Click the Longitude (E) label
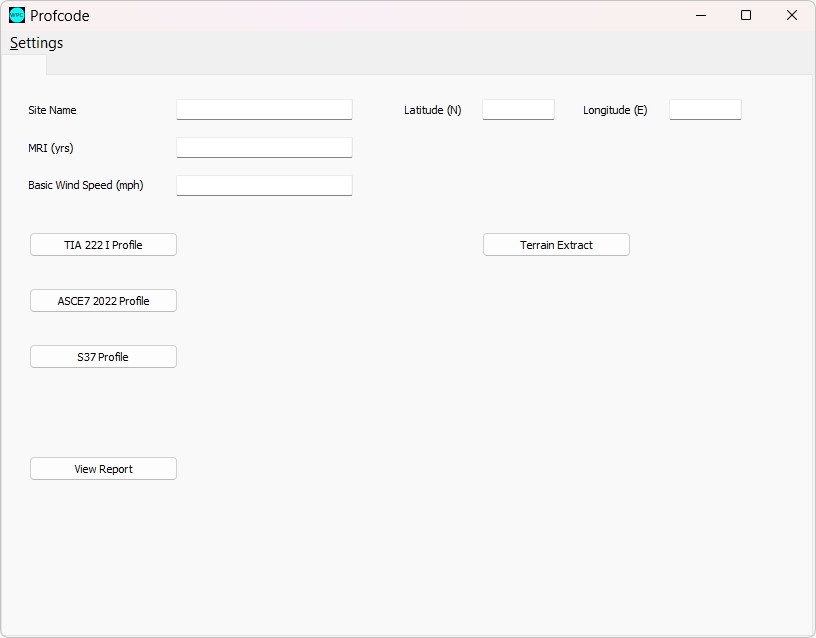Screen dimensions: 816x638 (615, 110)
